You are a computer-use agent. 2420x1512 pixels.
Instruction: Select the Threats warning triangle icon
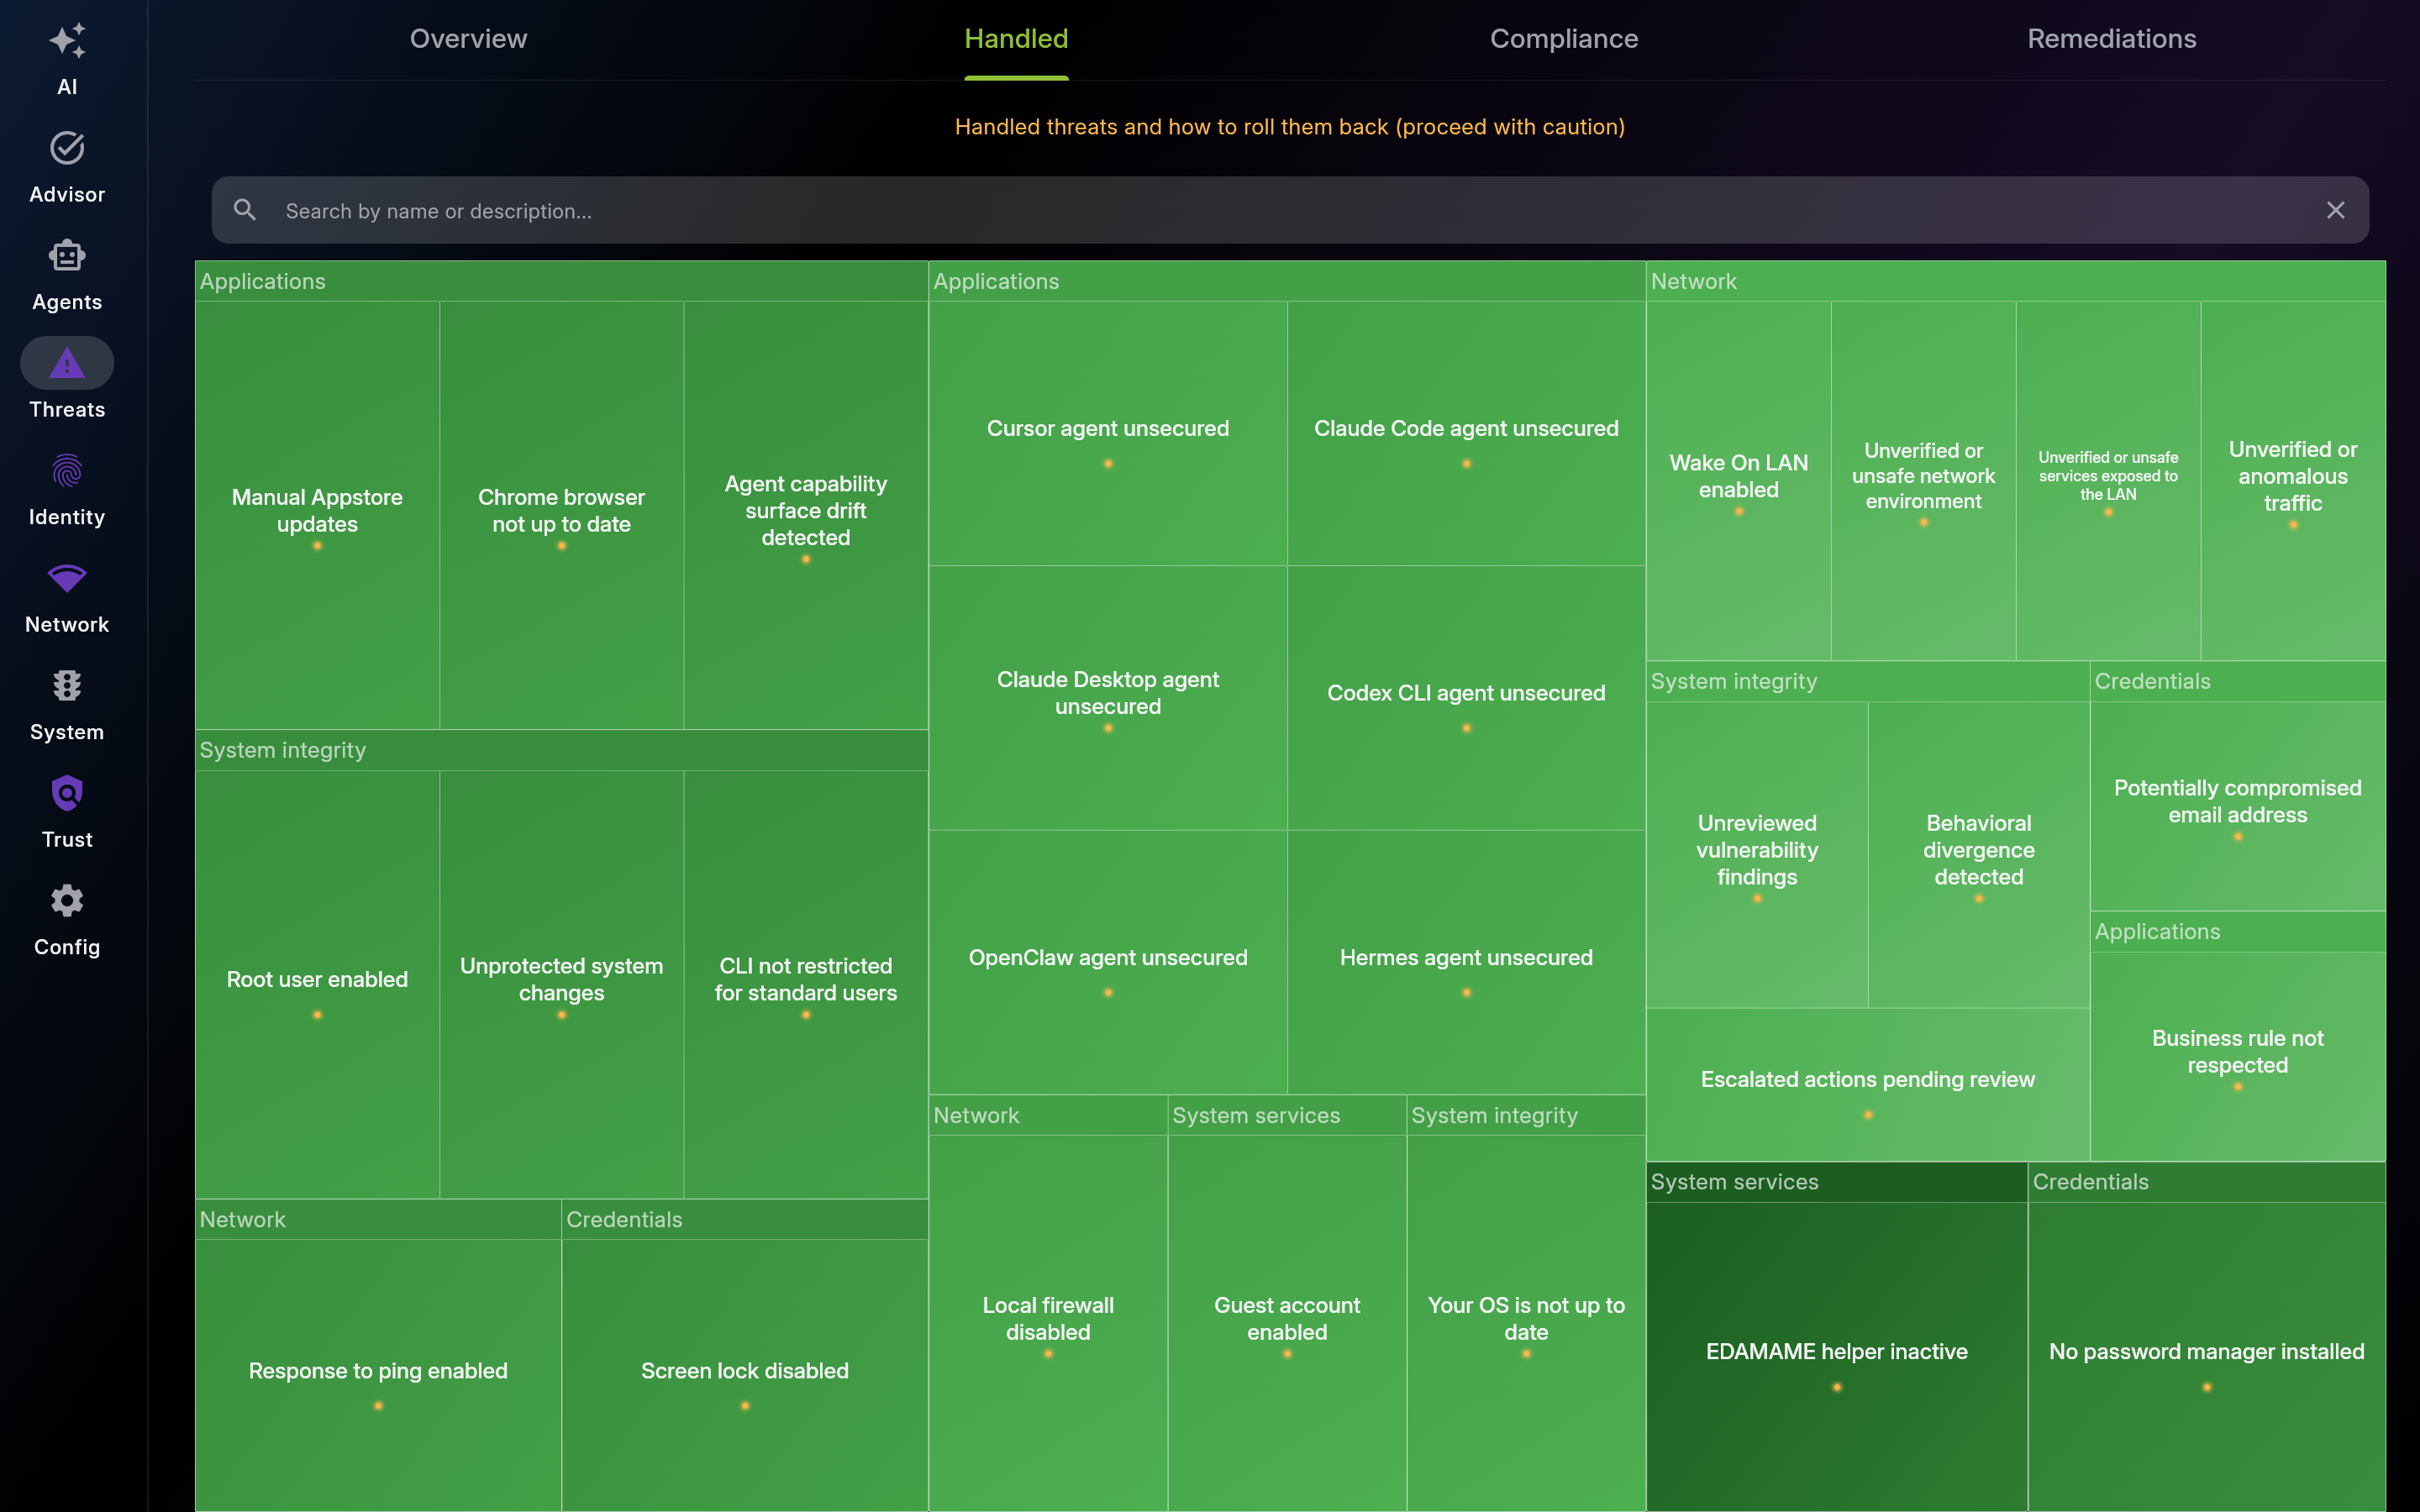click(x=67, y=363)
